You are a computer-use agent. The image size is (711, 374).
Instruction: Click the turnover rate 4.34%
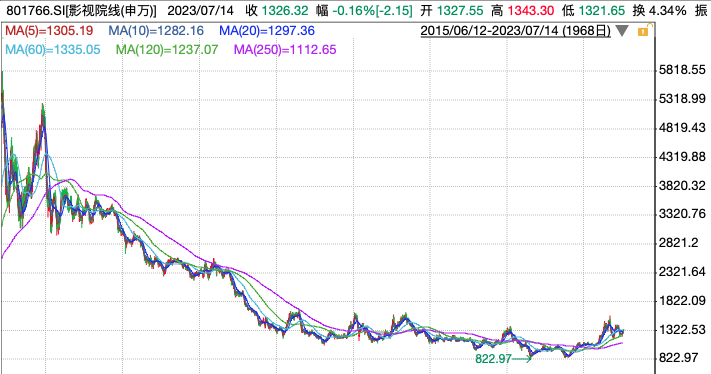click(x=668, y=10)
